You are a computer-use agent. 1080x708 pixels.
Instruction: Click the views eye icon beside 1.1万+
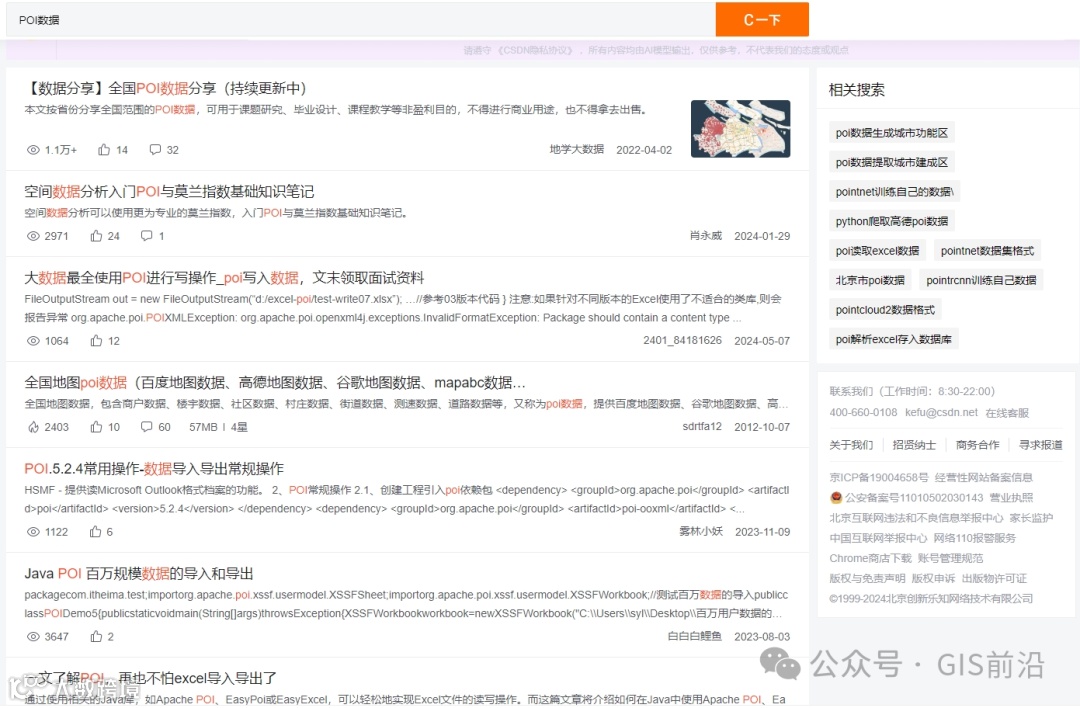pos(33,149)
